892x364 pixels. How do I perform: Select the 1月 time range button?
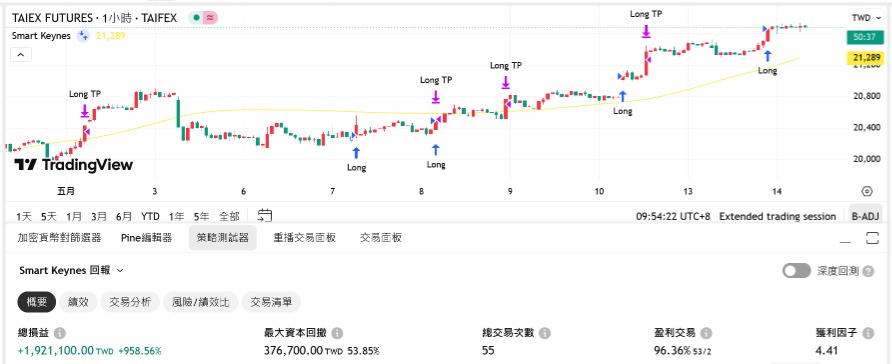click(x=74, y=216)
